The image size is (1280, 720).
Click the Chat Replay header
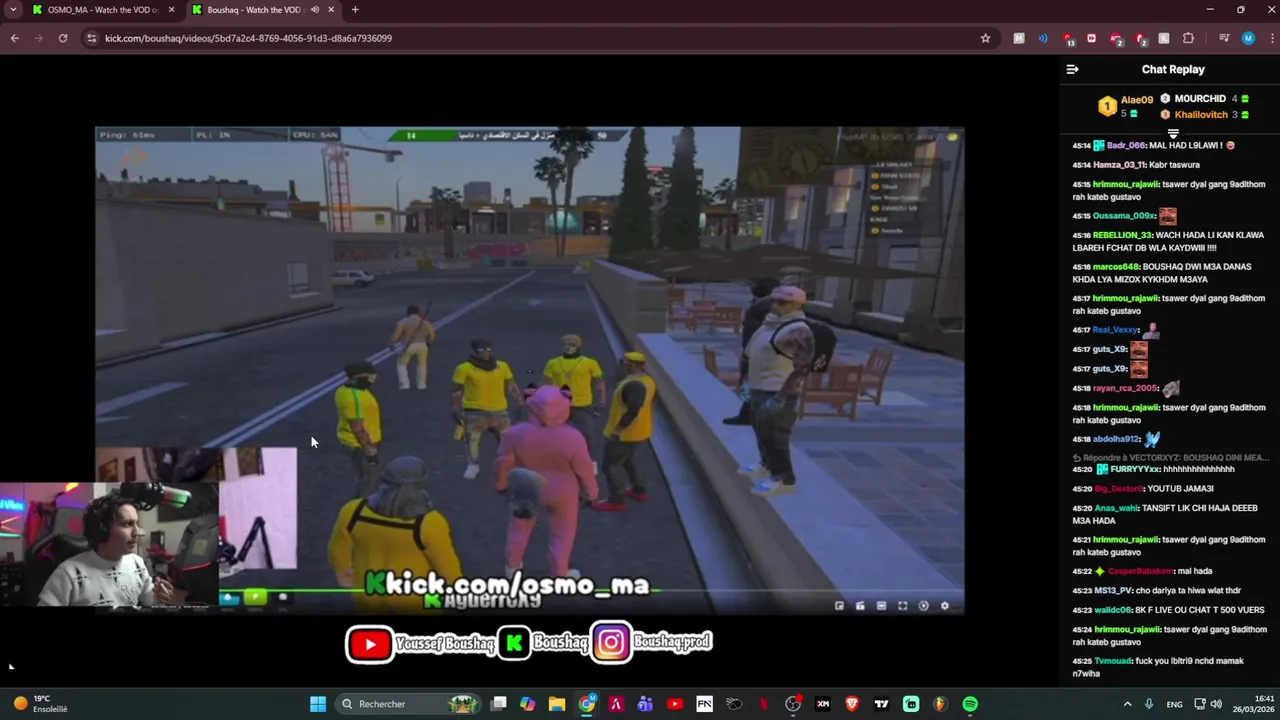(1173, 69)
